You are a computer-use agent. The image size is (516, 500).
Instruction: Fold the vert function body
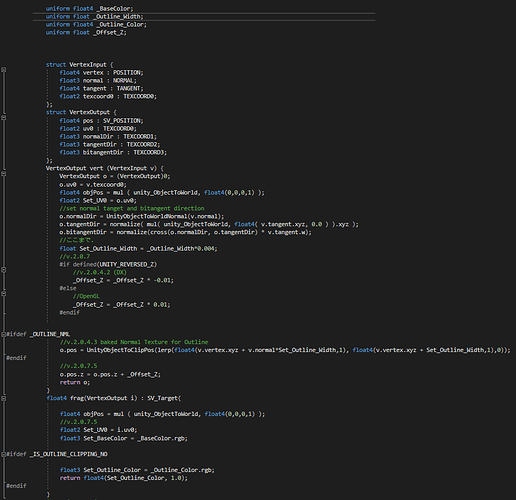point(3,174)
